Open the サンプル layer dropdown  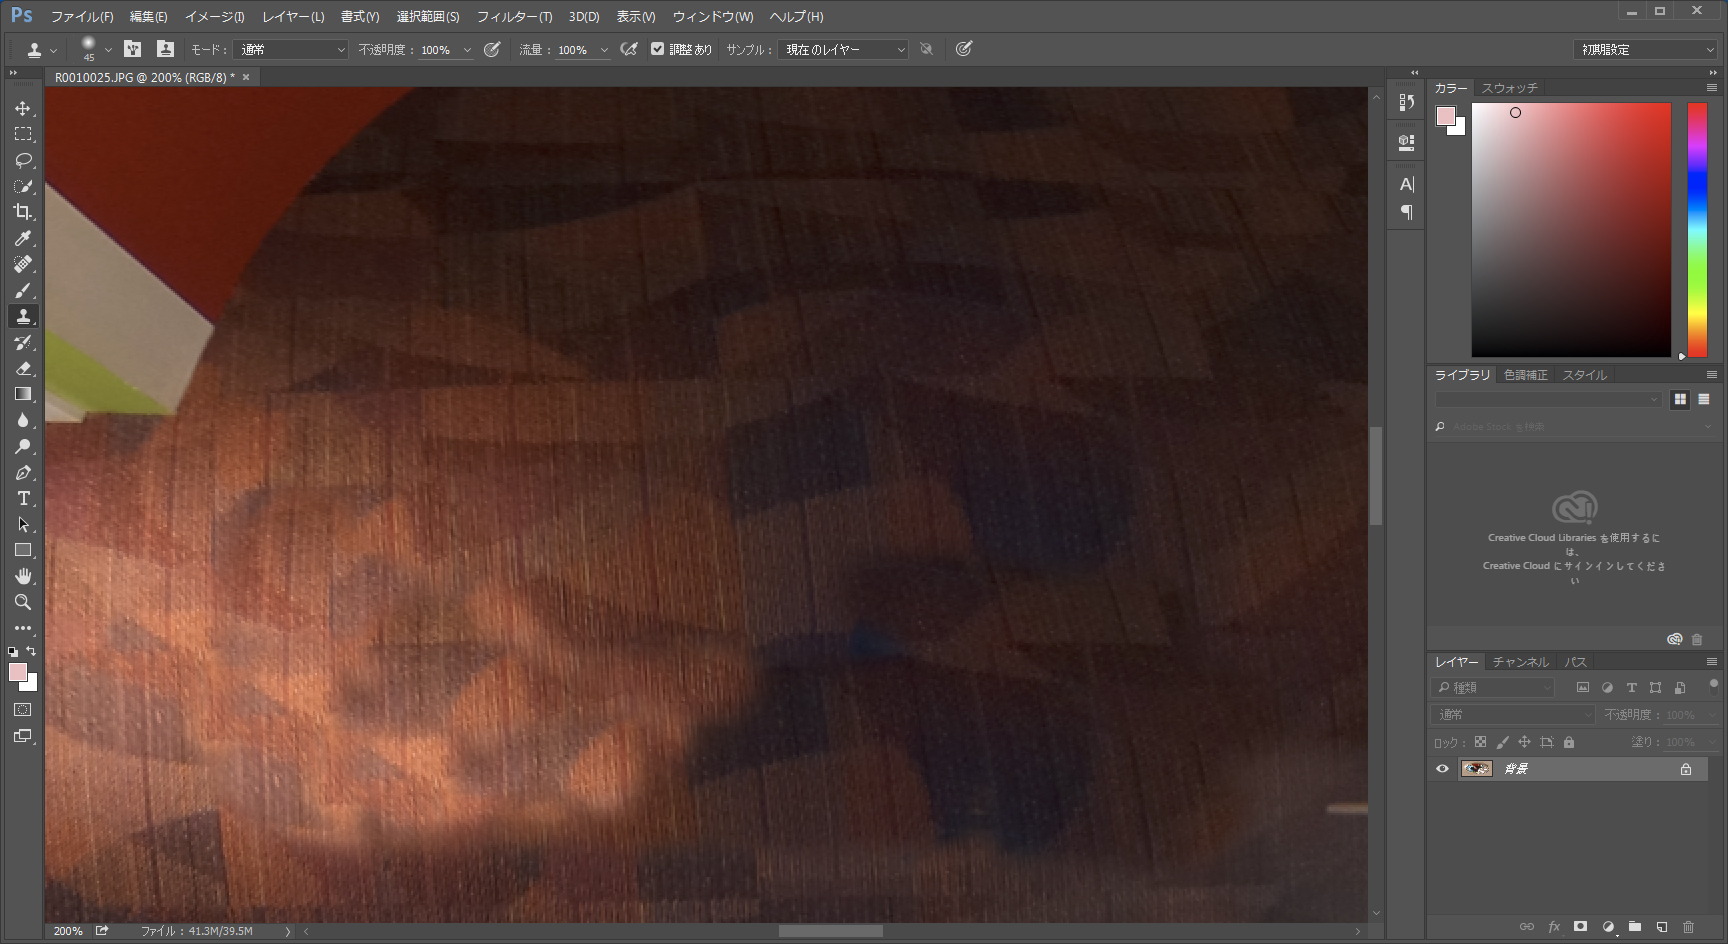click(843, 50)
